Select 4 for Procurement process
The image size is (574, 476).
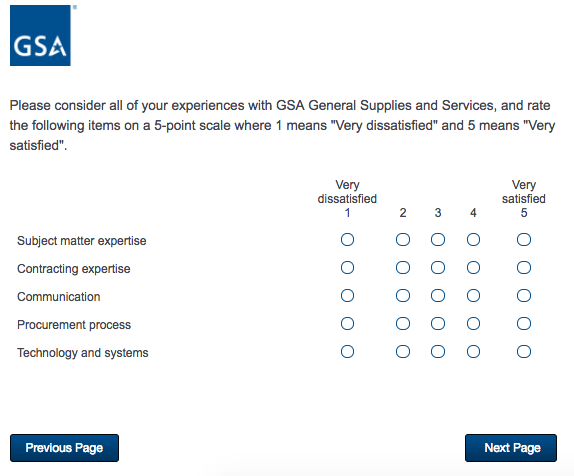pyautogui.click(x=473, y=324)
